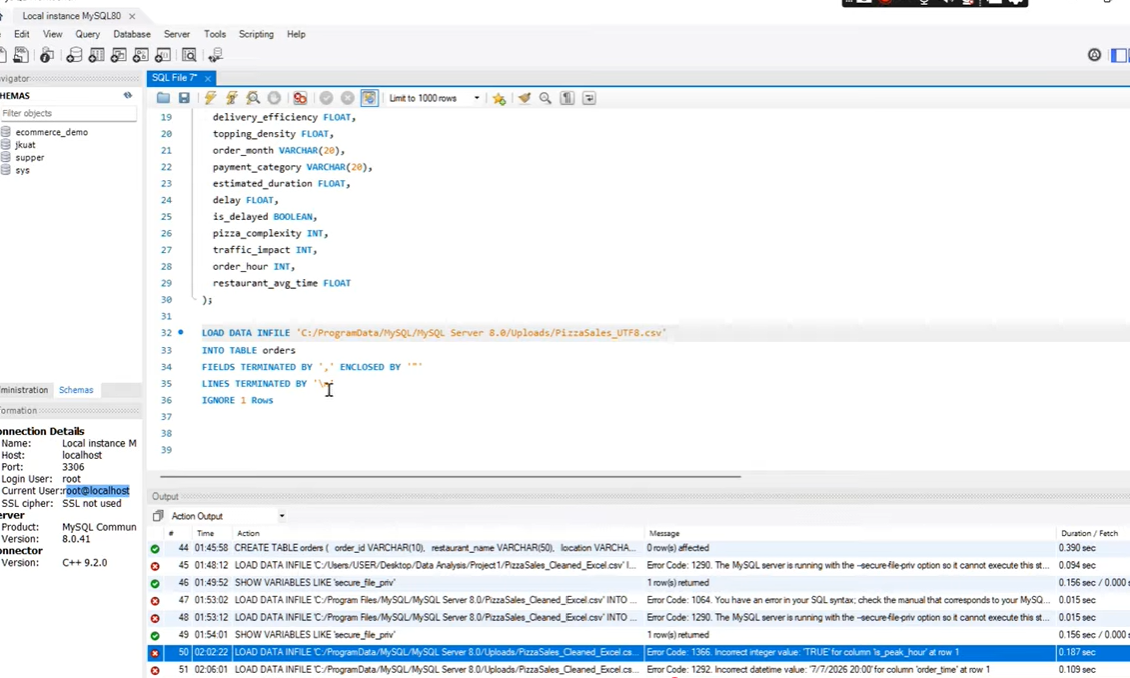This screenshot has height=678, width=1130.
Task: Click success icon on output row 44
Action: (x=155, y=548)
